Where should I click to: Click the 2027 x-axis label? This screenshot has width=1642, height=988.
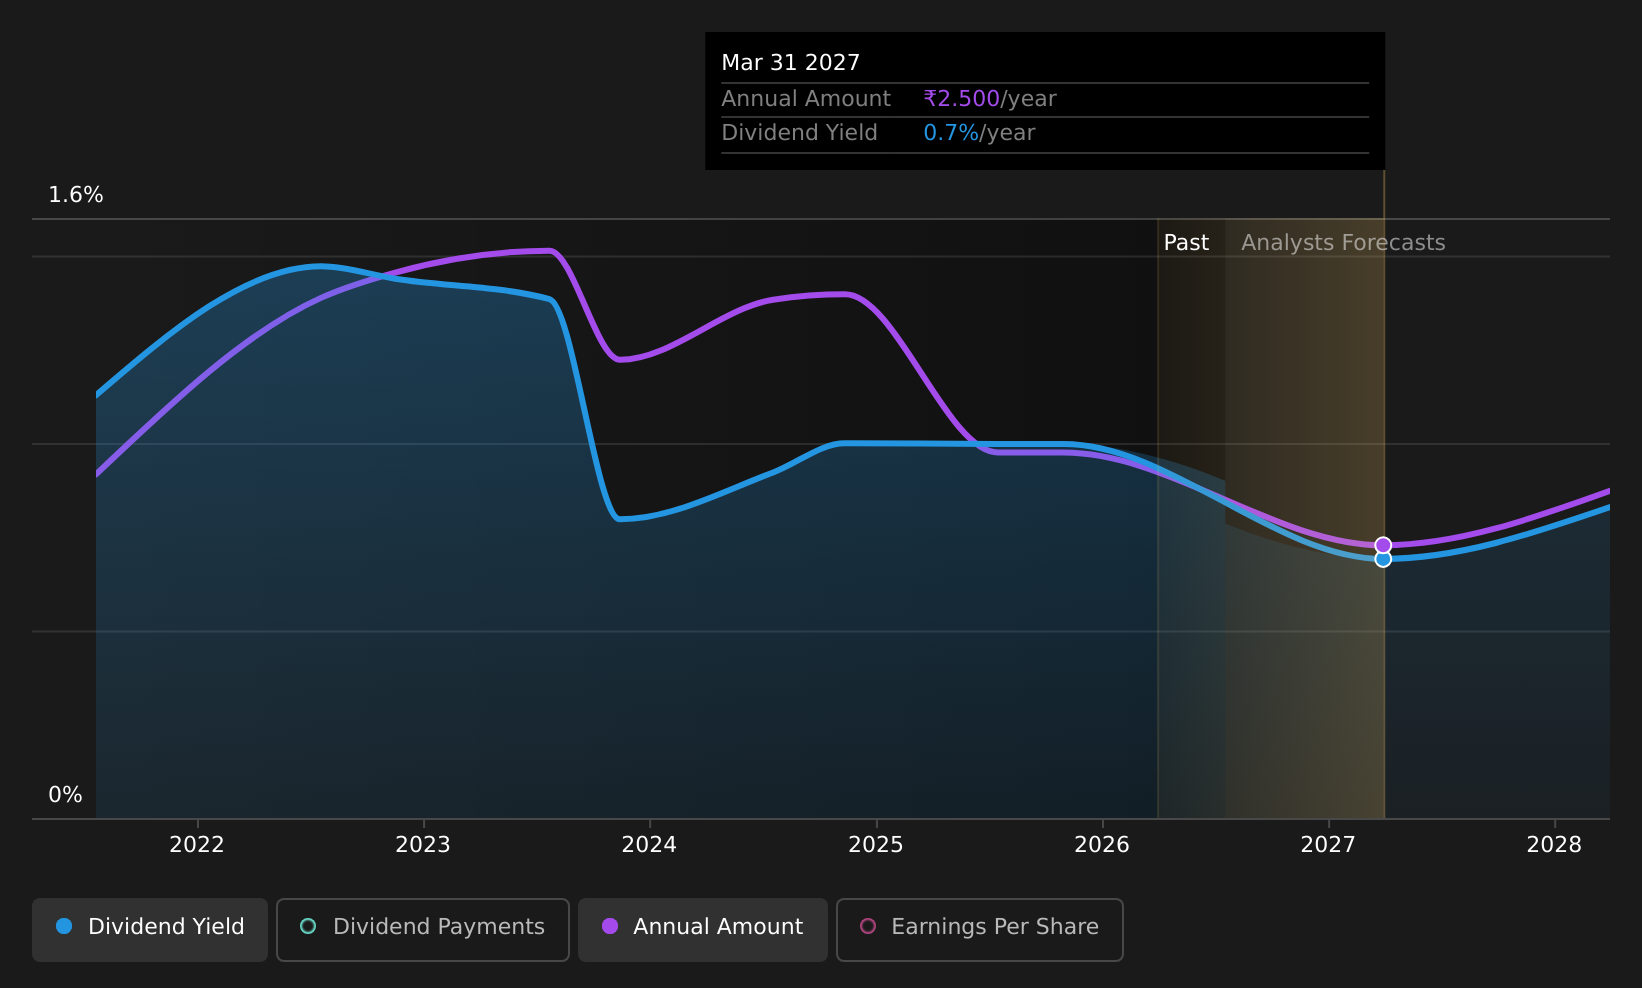click(1328, 845)
